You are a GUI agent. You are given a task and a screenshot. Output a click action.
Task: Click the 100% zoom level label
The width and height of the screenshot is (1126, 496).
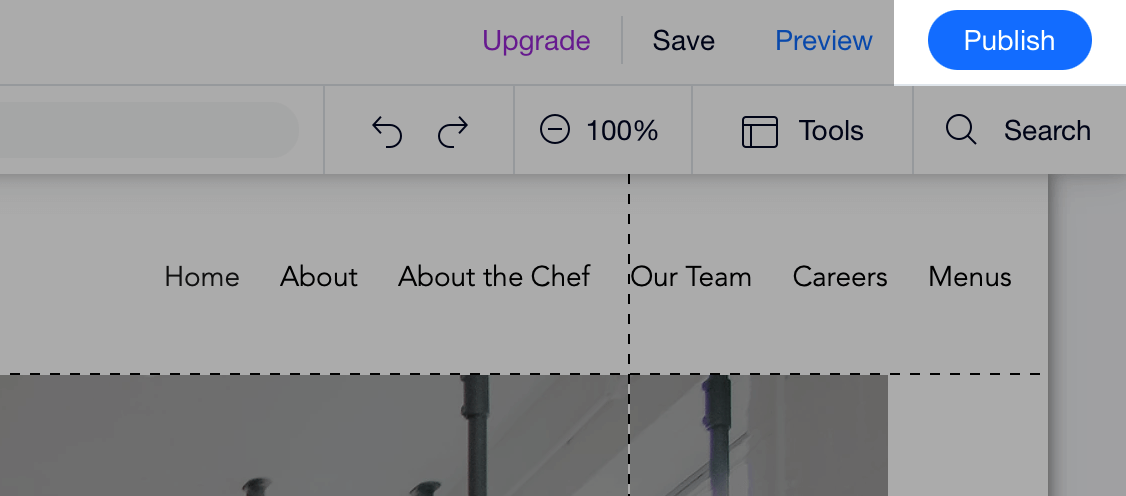click(x=622, y=131)
